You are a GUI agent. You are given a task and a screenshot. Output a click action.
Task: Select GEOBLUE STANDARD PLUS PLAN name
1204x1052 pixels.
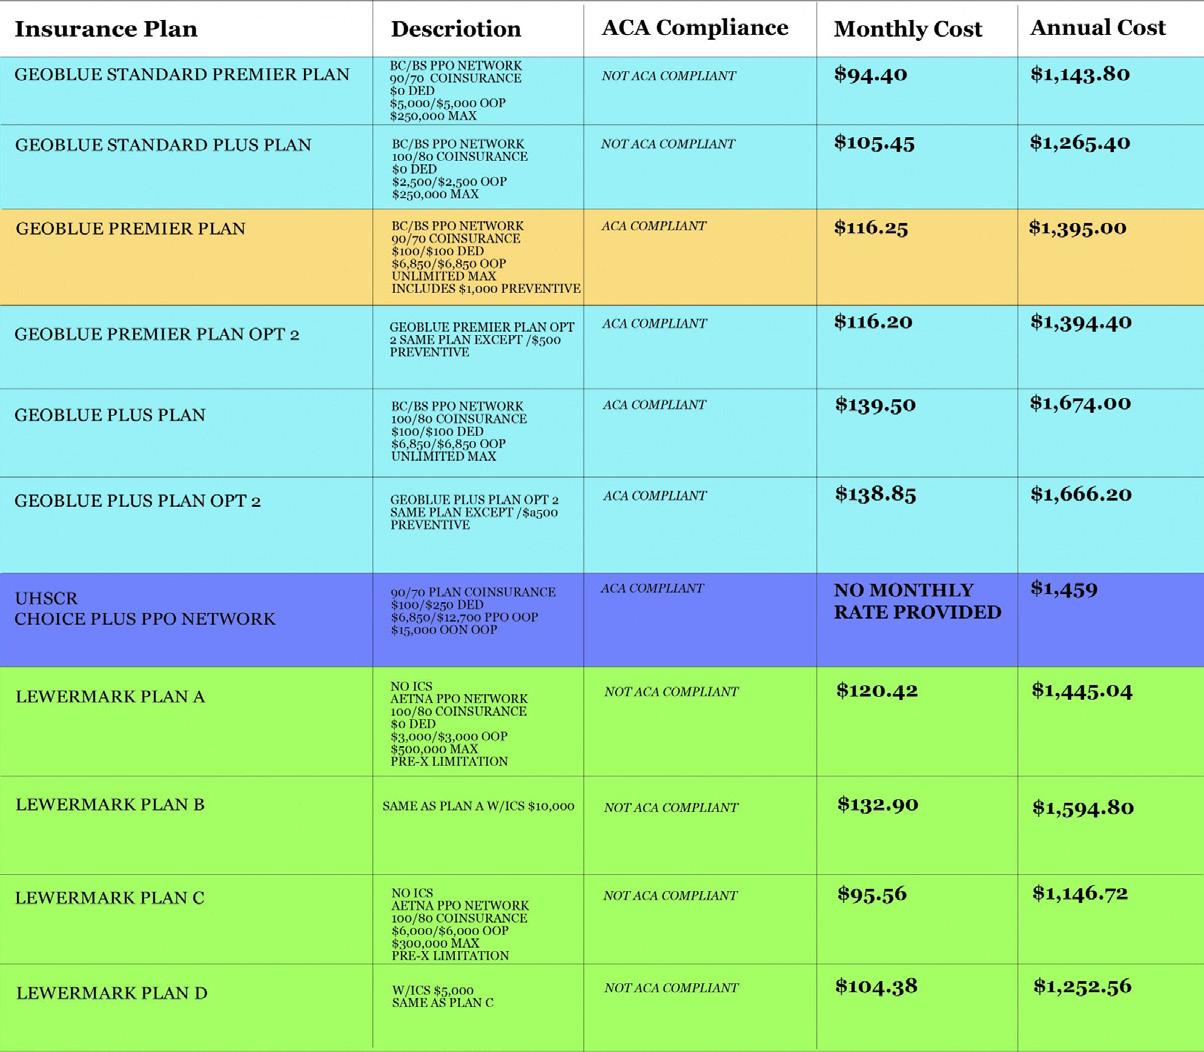pyautogui.click(x=163, y=145)
